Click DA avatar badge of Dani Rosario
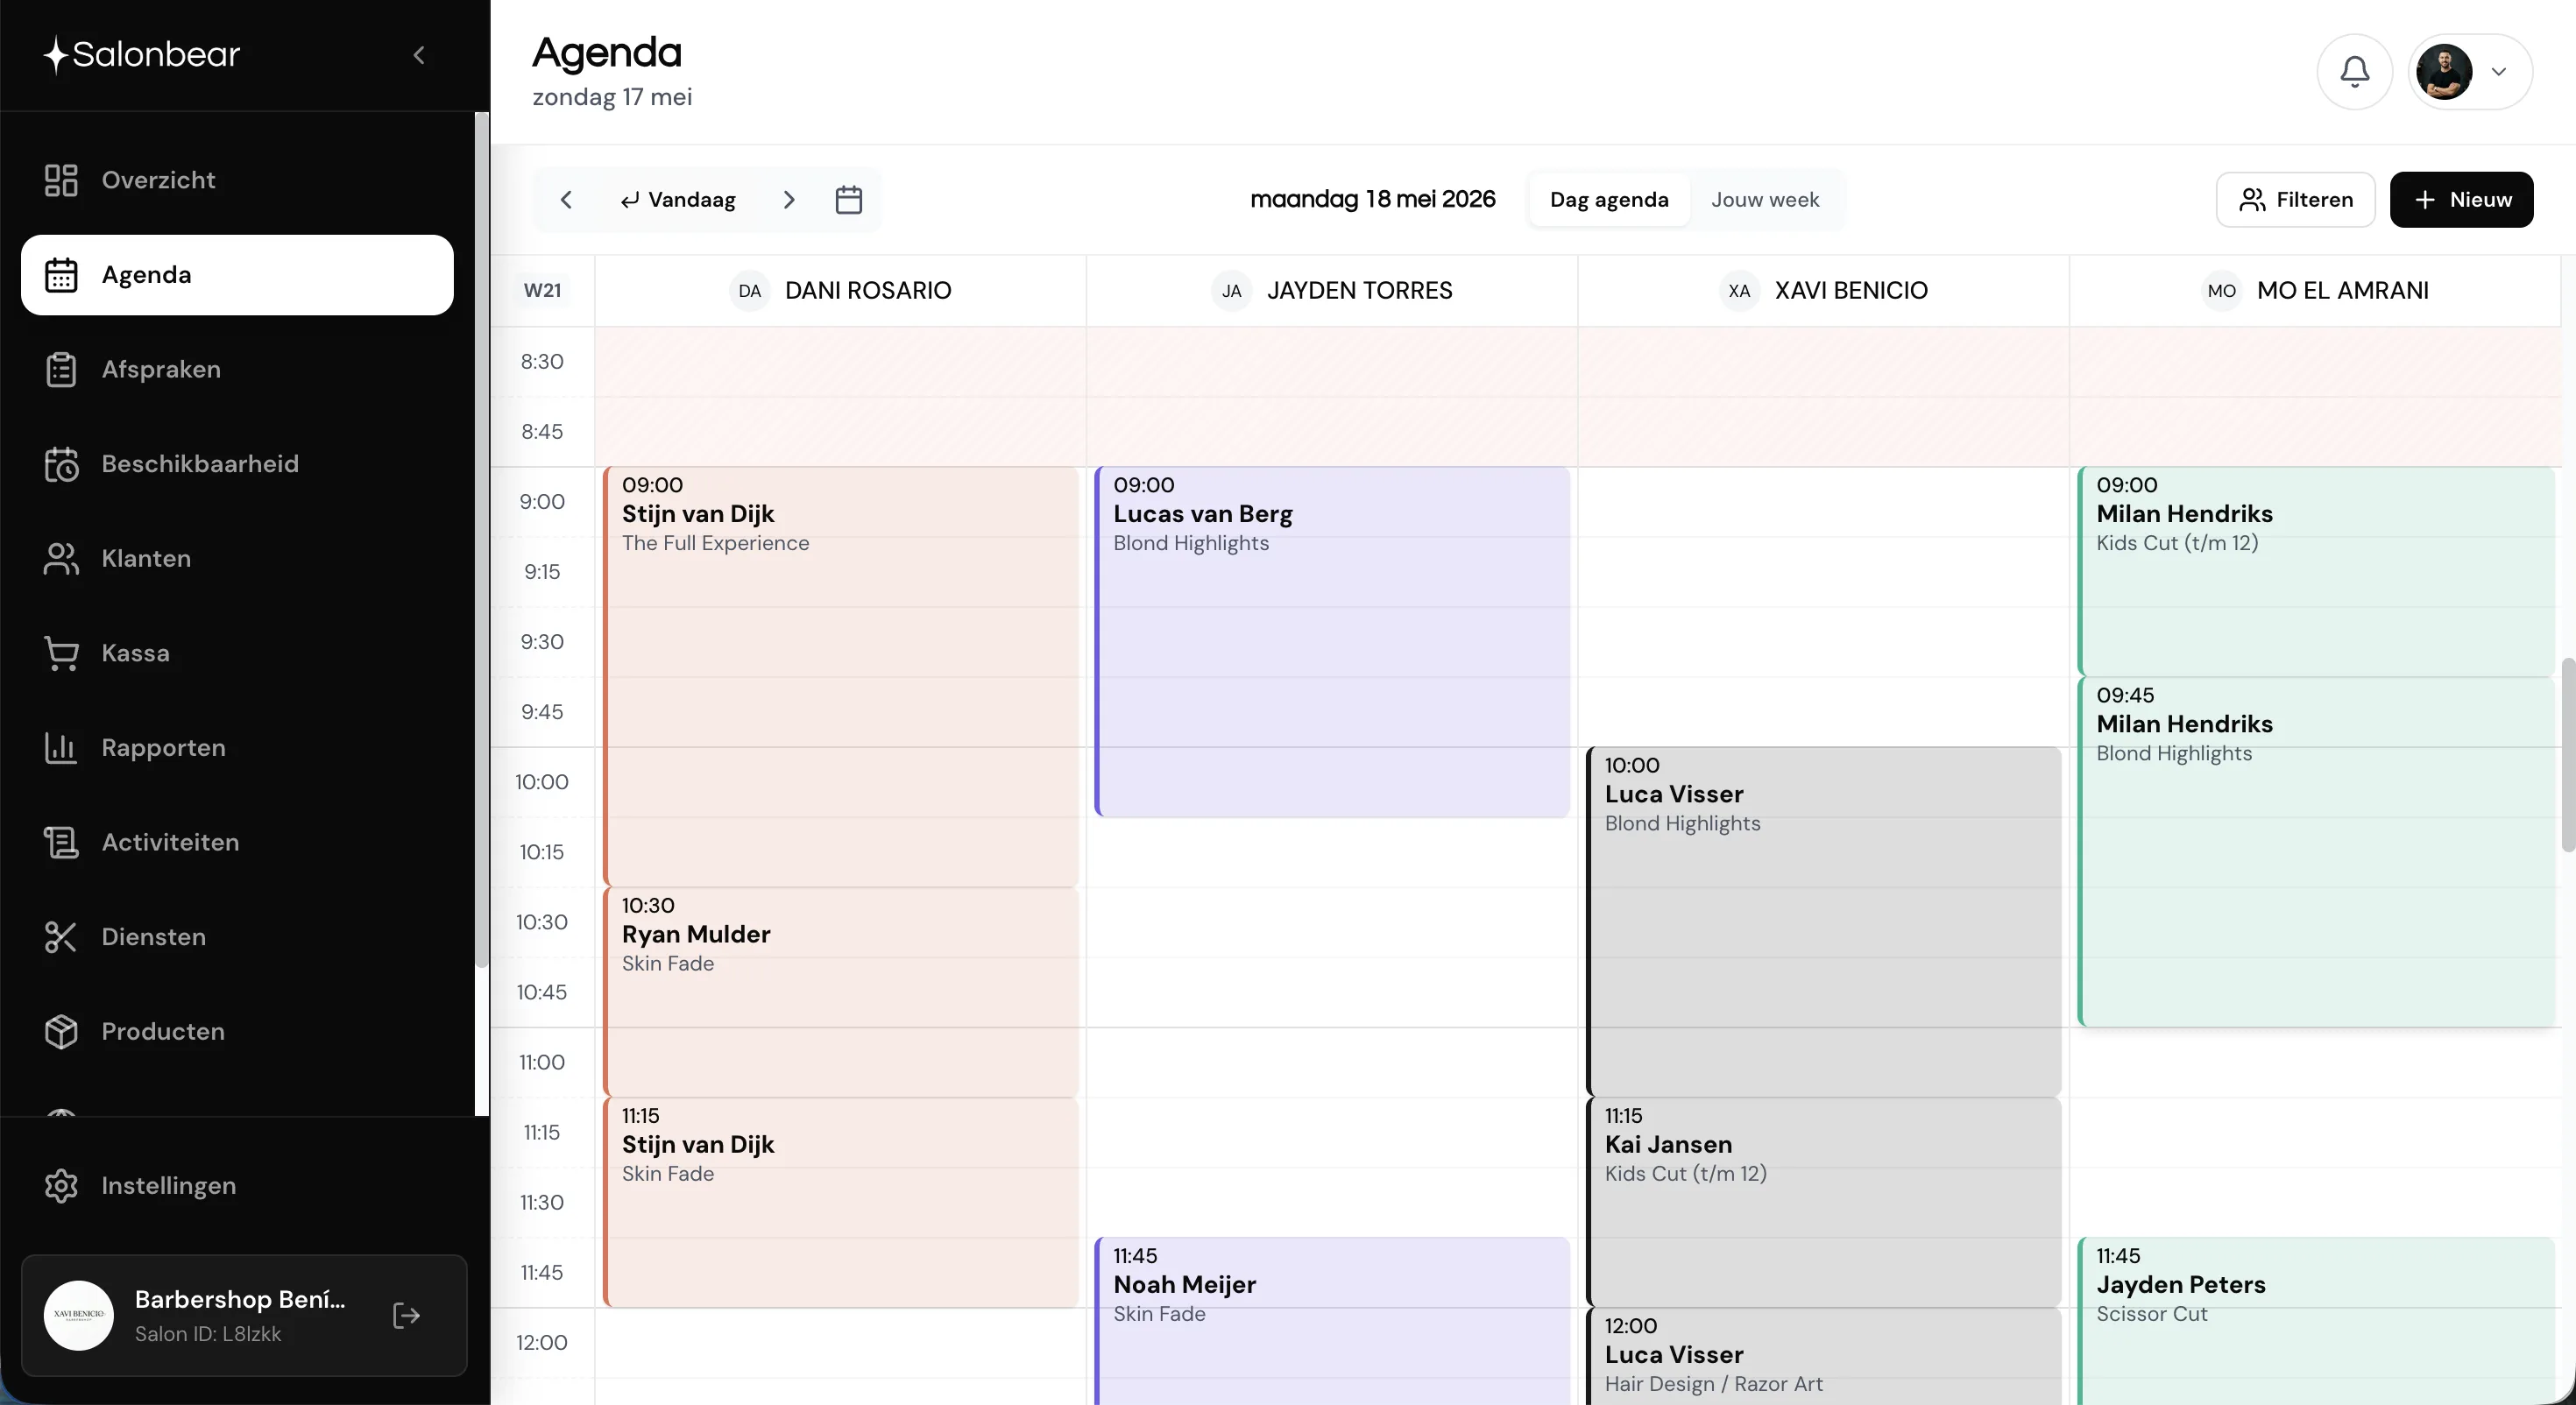The width and height of the screenshot is (2576, 1405). coord(749,291)
